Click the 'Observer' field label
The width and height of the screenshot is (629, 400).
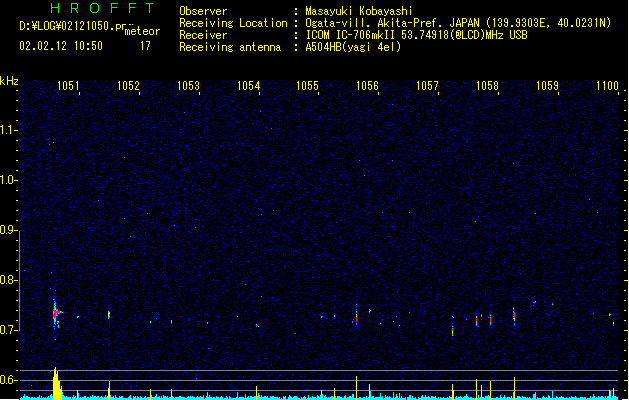pos(203,11)
